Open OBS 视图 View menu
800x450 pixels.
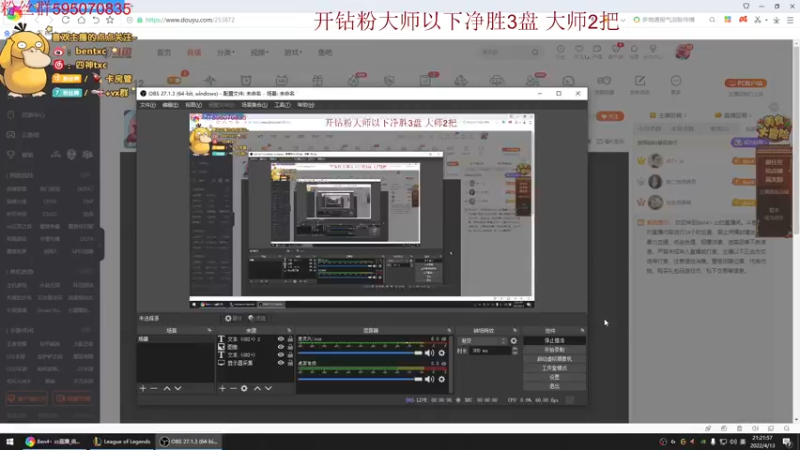[193, 105]
